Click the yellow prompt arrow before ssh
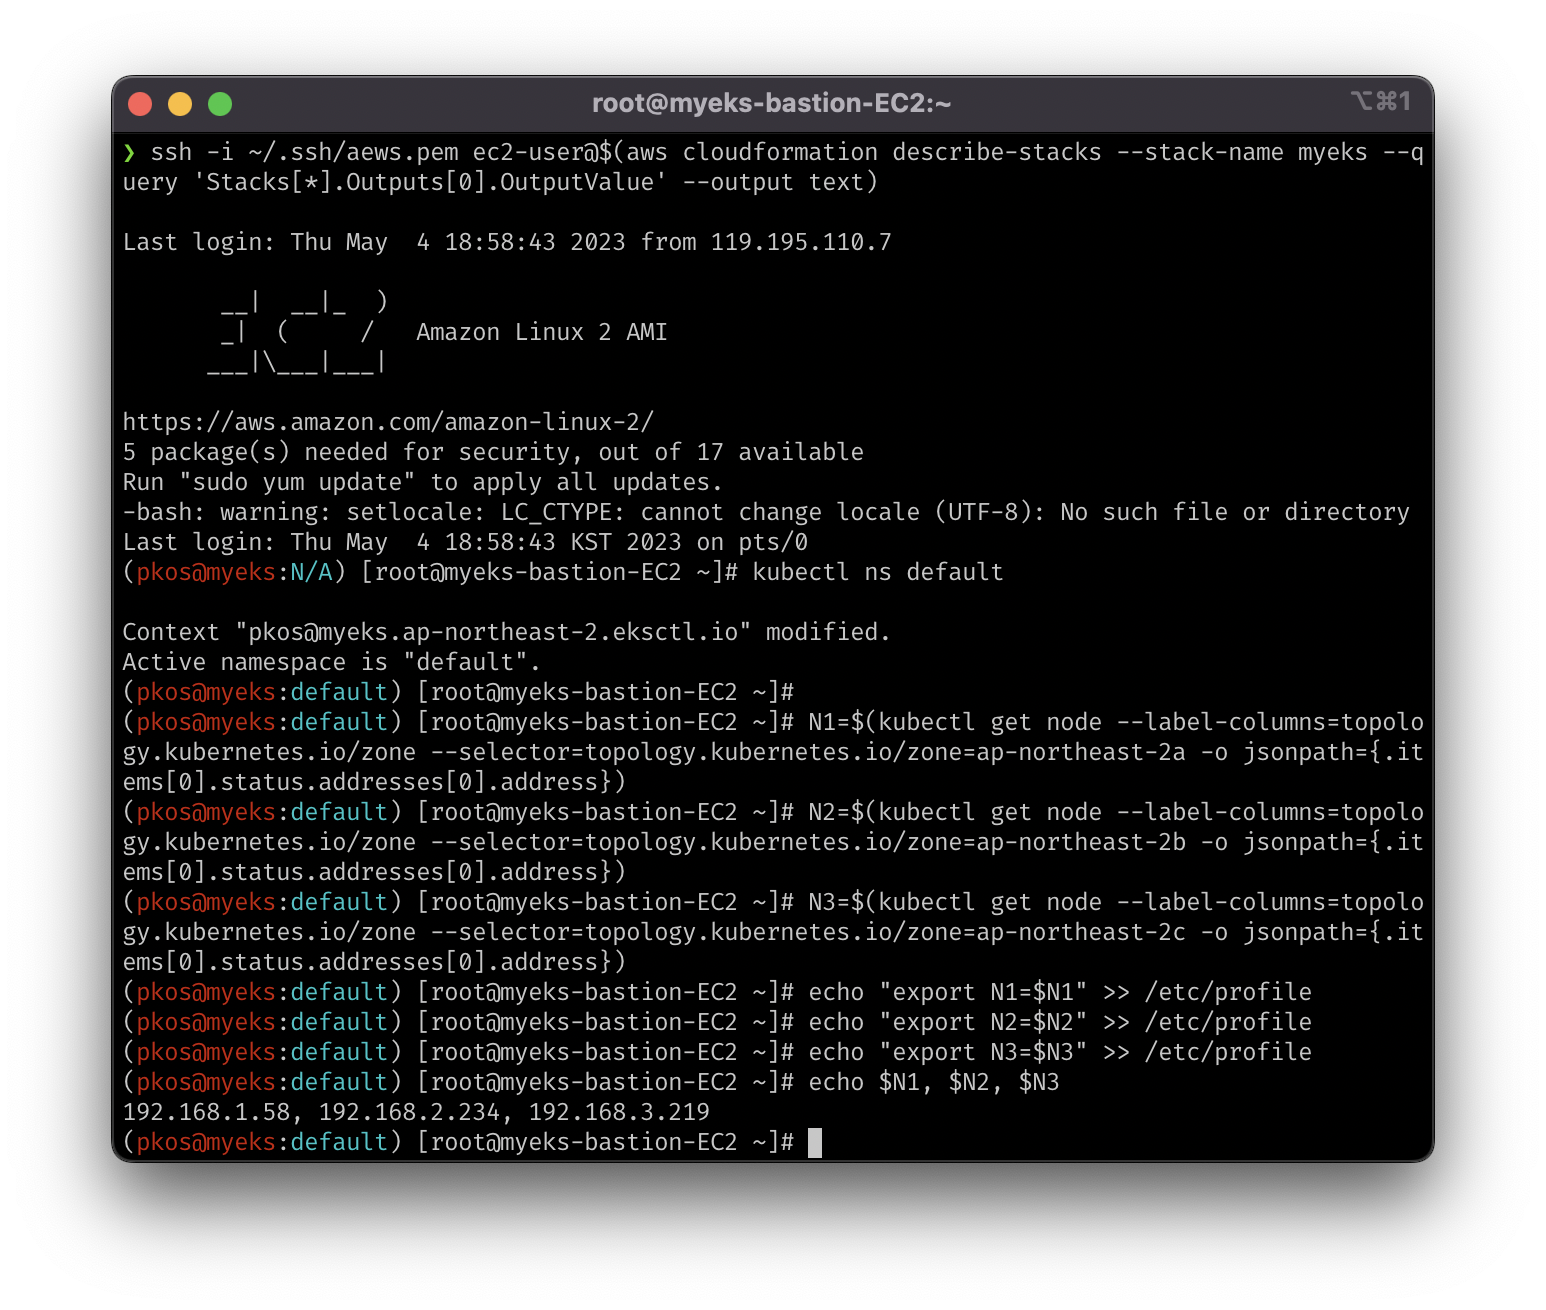 [129, 152]
